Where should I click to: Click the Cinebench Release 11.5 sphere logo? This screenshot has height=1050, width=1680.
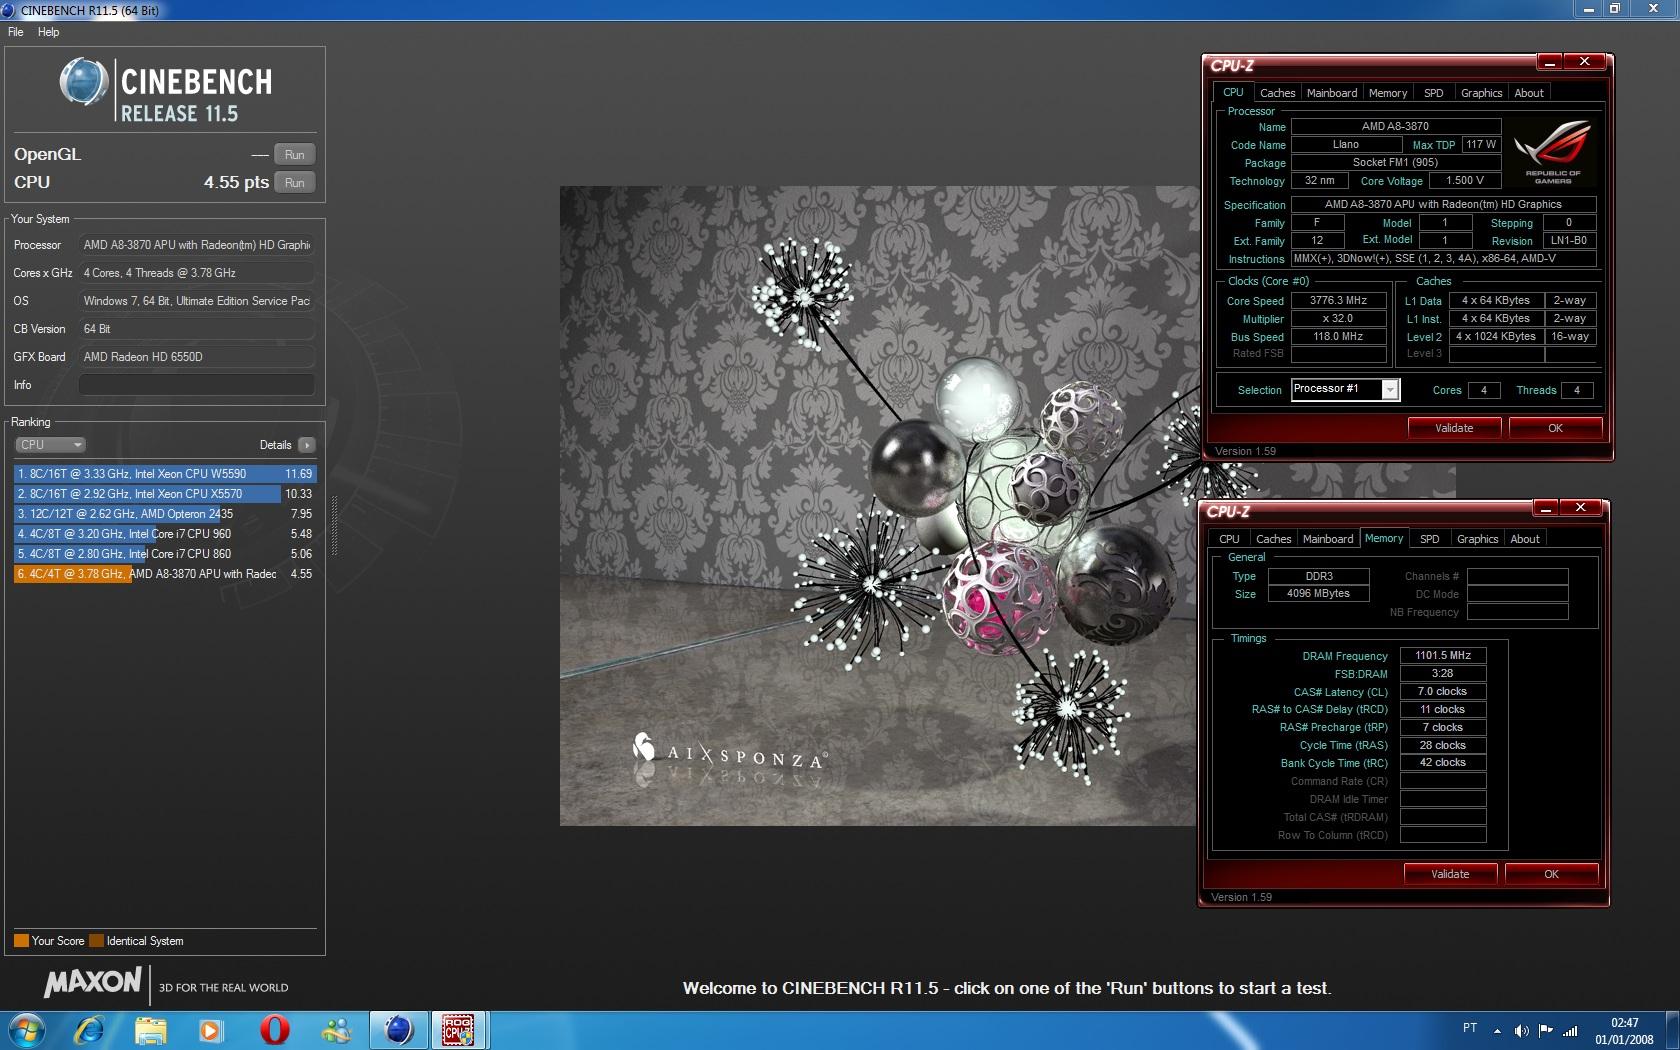[83, 82]
